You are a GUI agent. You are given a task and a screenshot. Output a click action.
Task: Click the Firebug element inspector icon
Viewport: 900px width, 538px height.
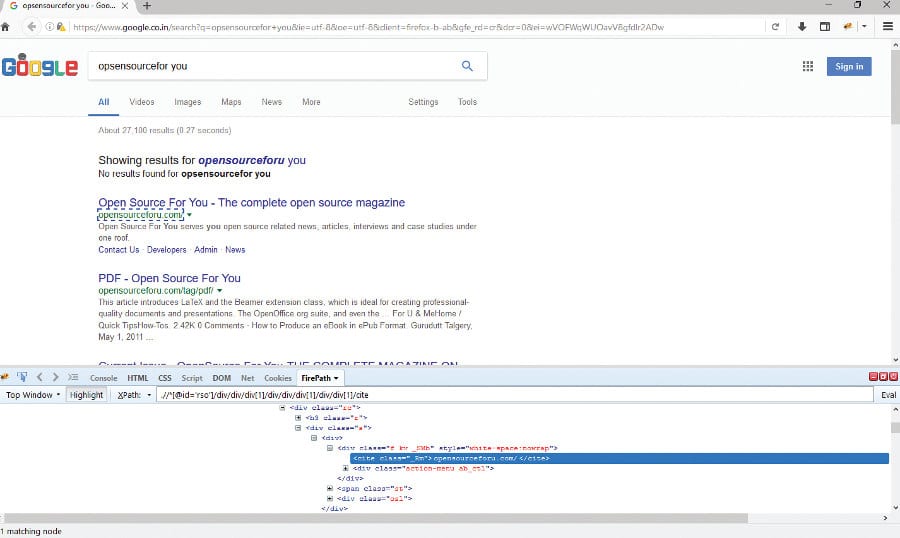point(20,377)
